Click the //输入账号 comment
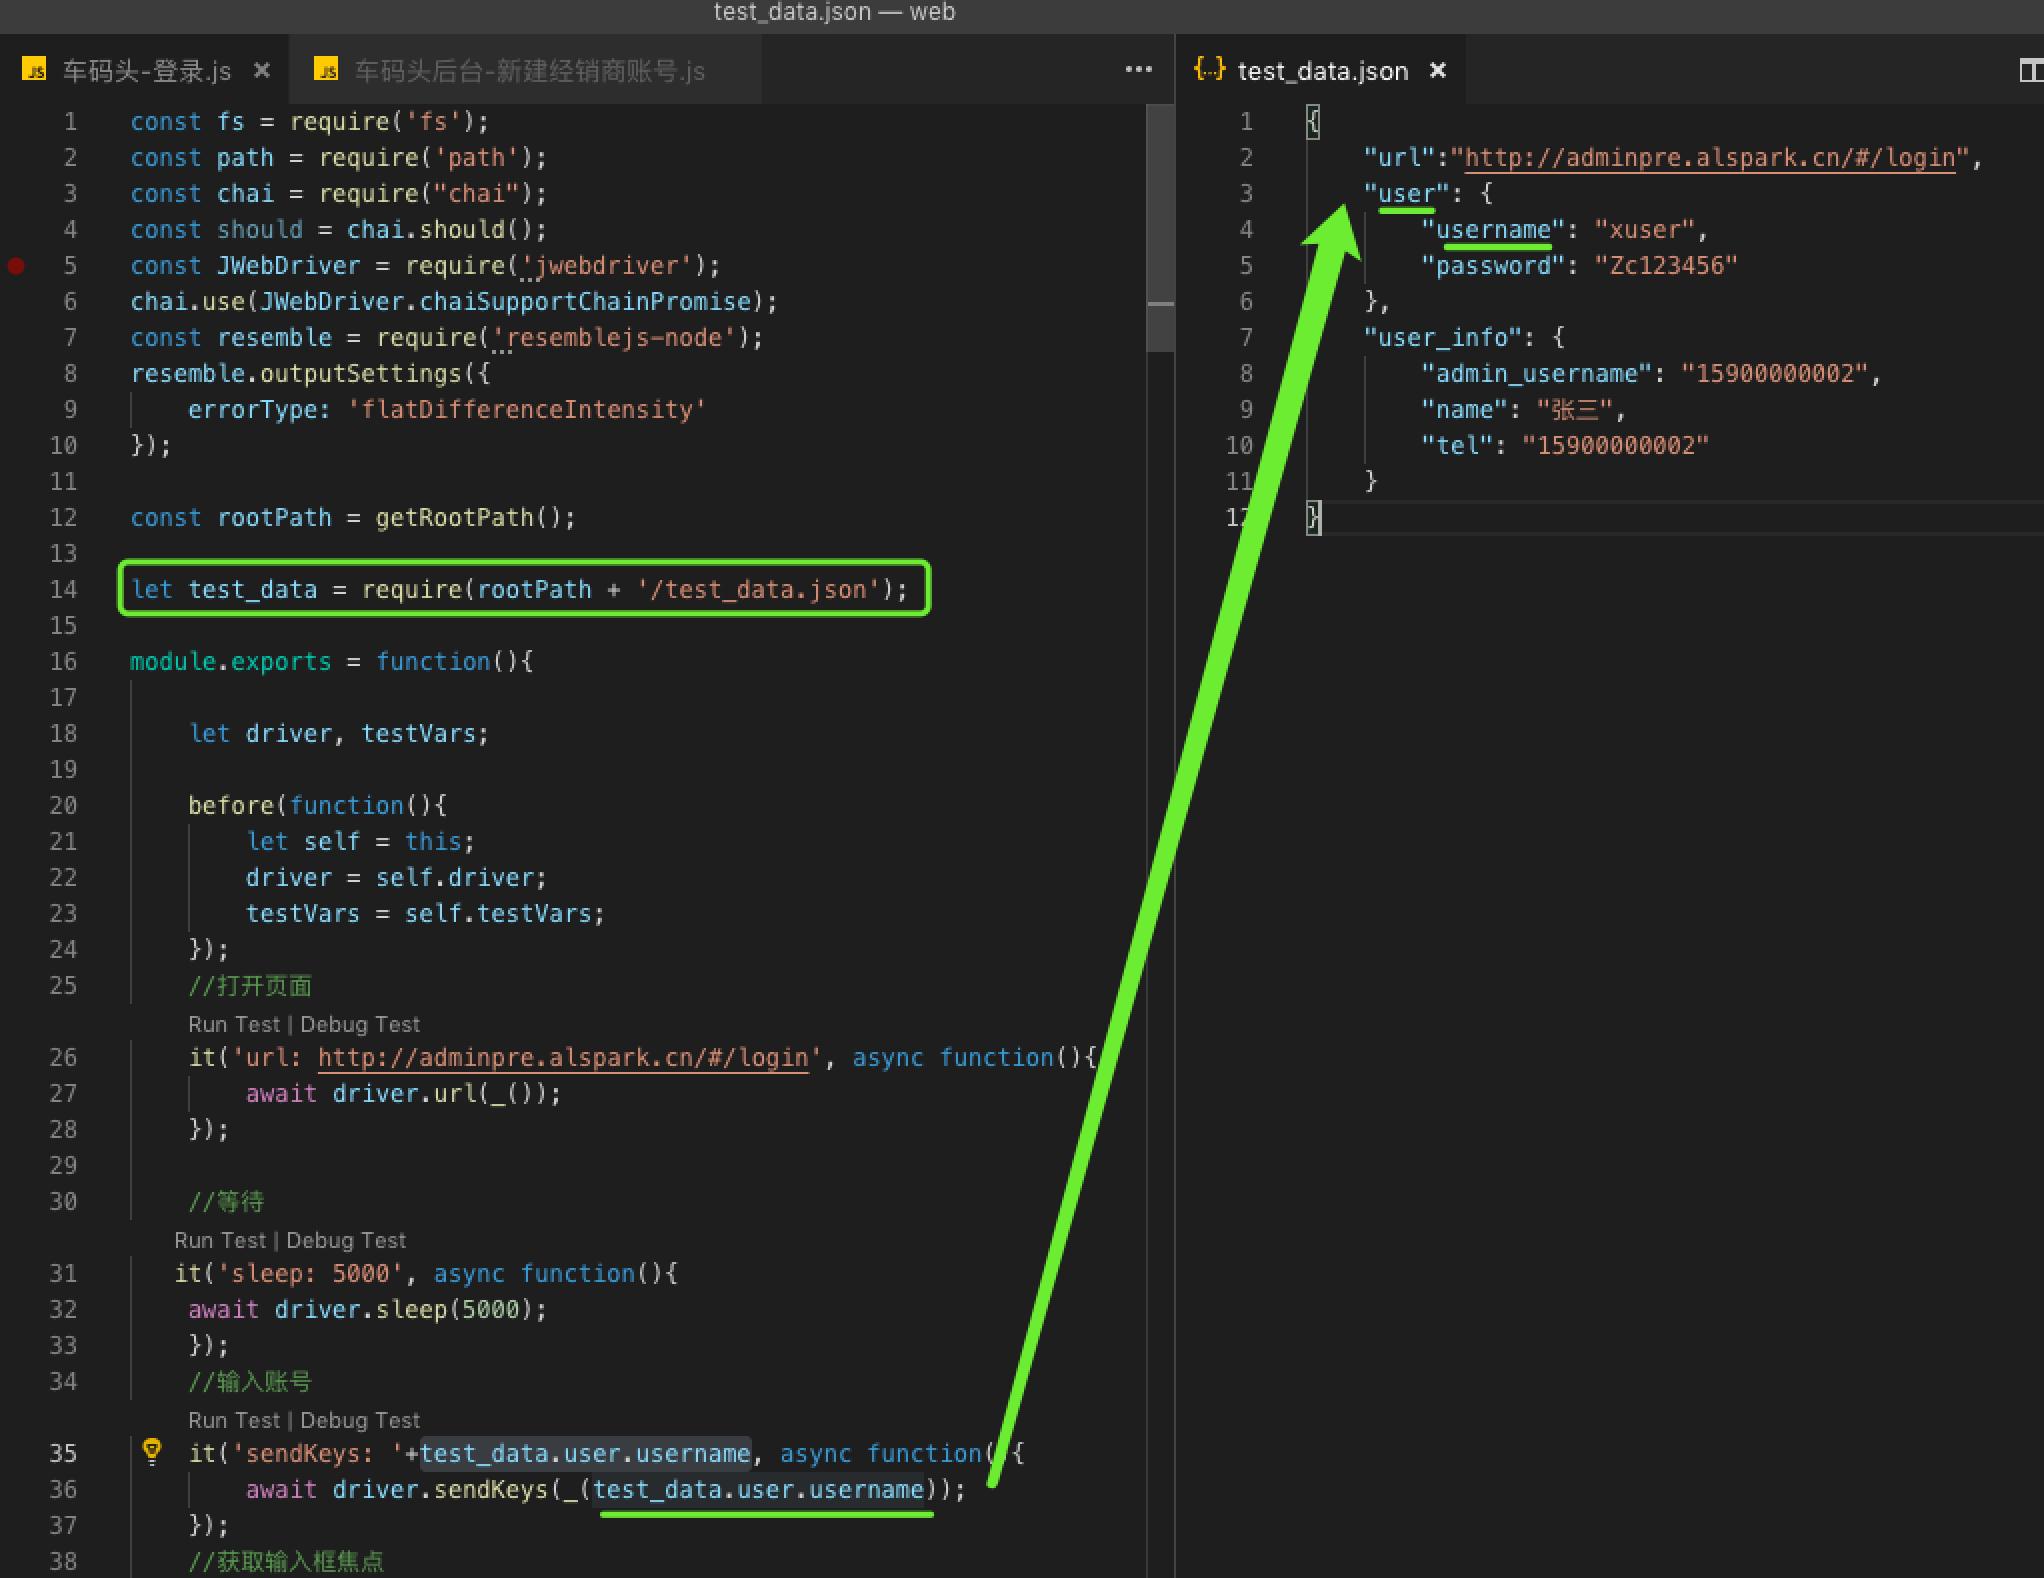Image resolution: width=2044 pixels, height=1578 pixels. [250, 1381]
